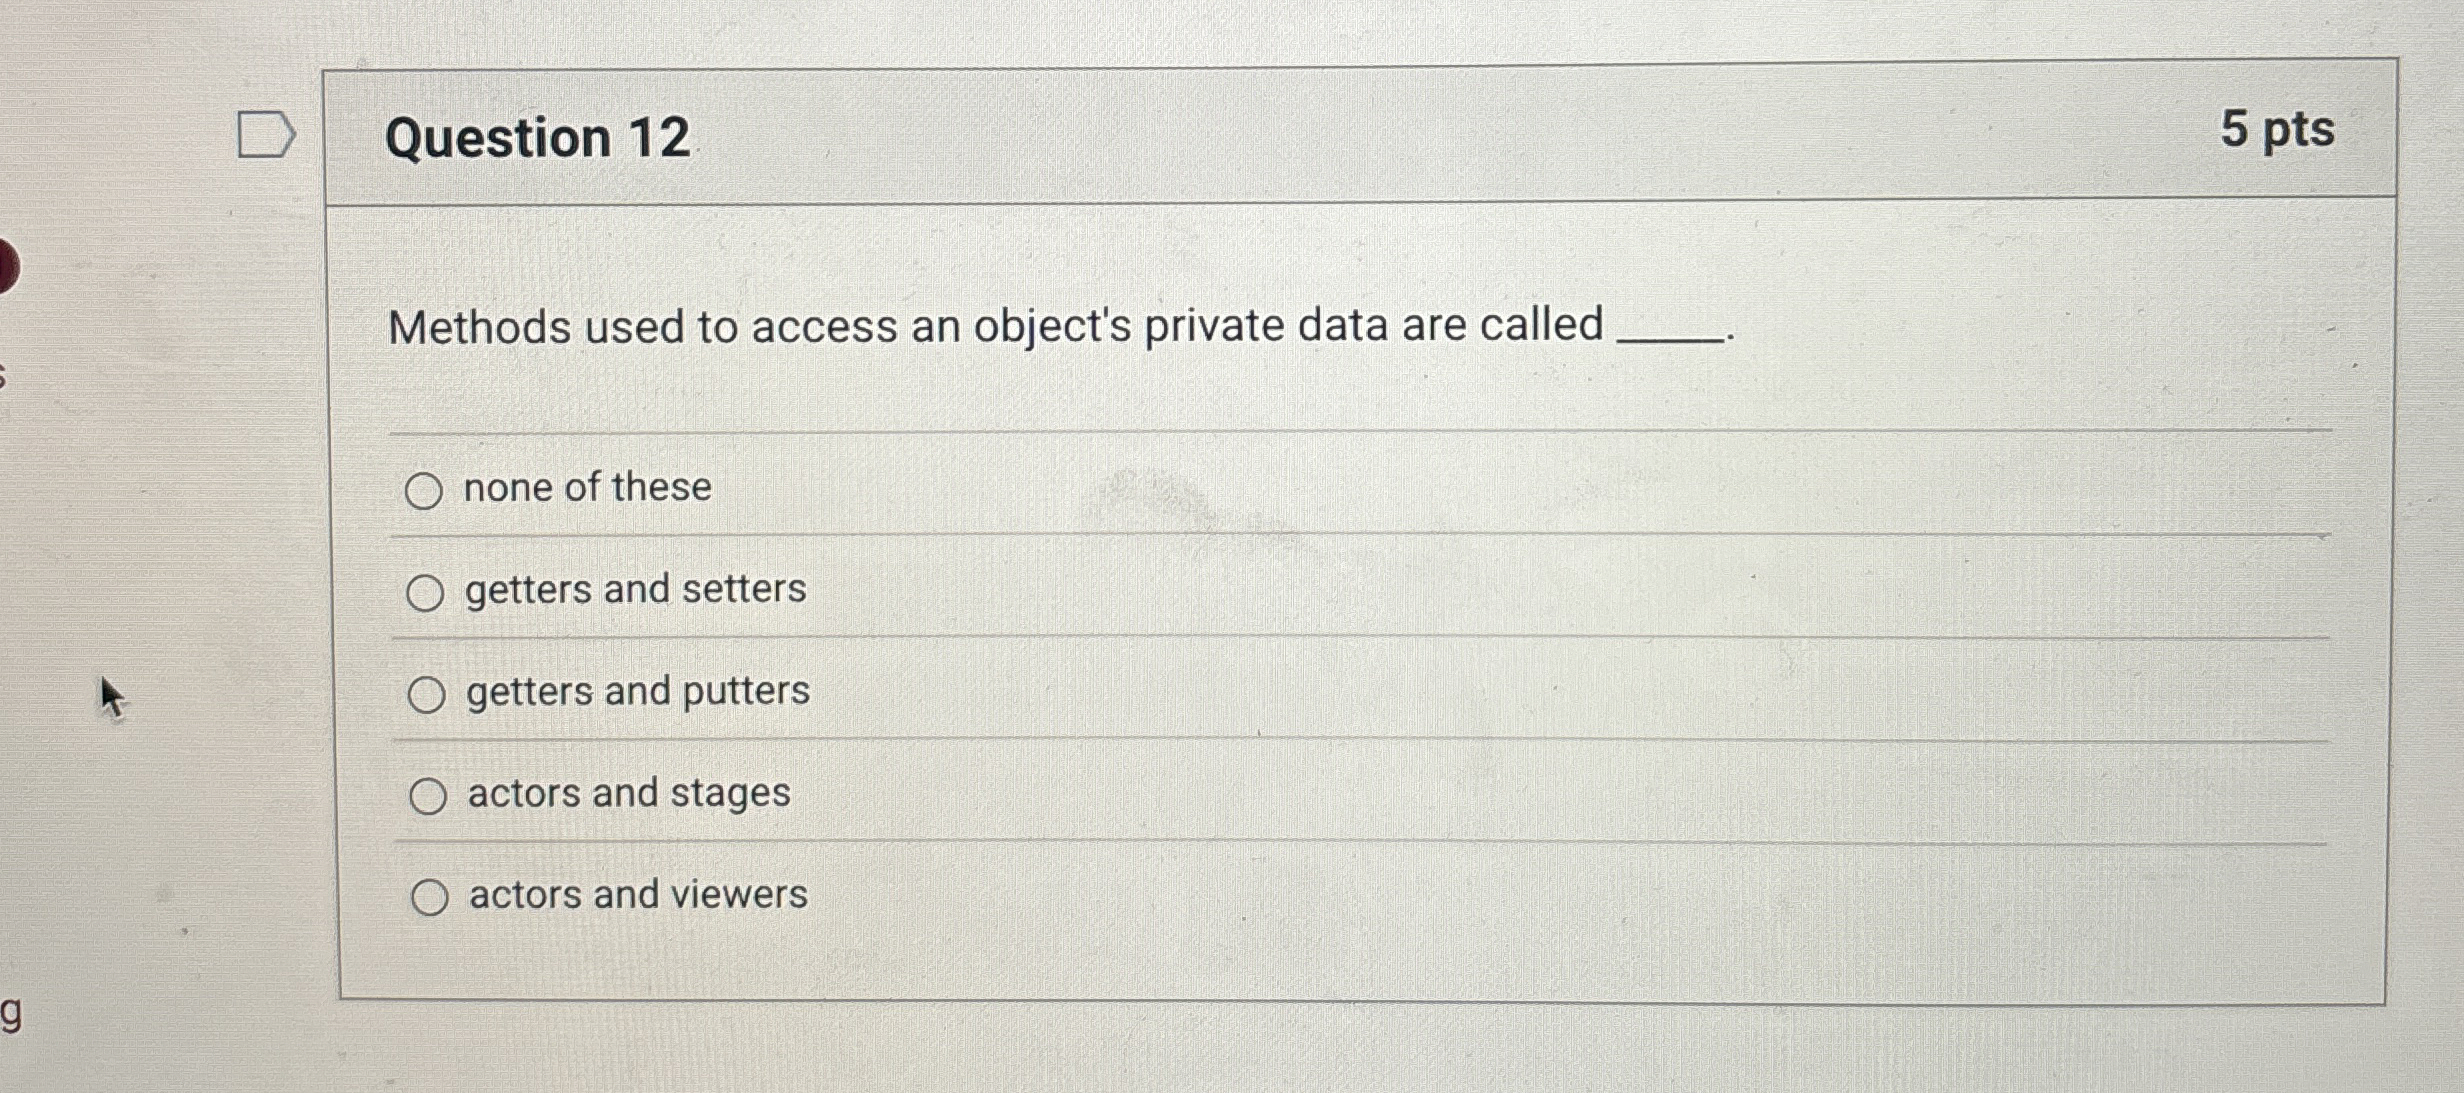Click the 'g' character at bottom left
The image size is (2464, 1093).
point(12,1015)
